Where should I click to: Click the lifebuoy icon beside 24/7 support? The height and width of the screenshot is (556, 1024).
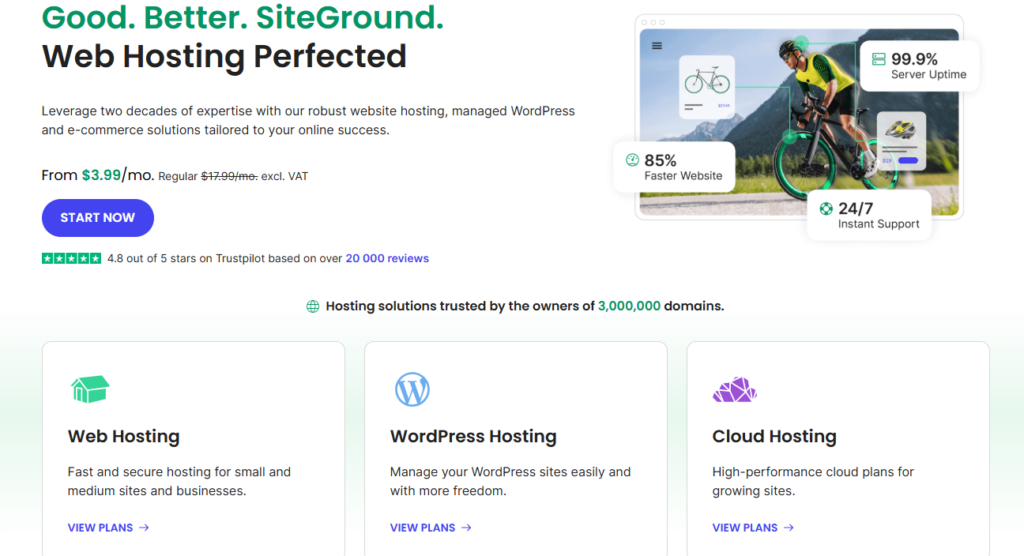point(826,208)
